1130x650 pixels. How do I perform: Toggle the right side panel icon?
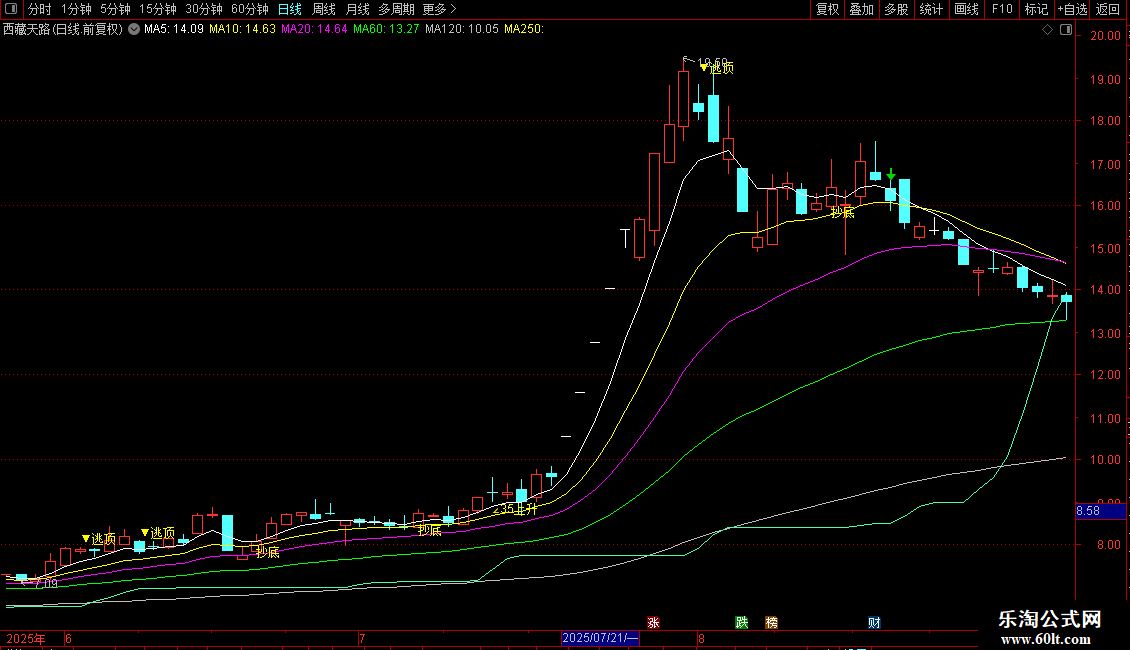click(1066, 30)
